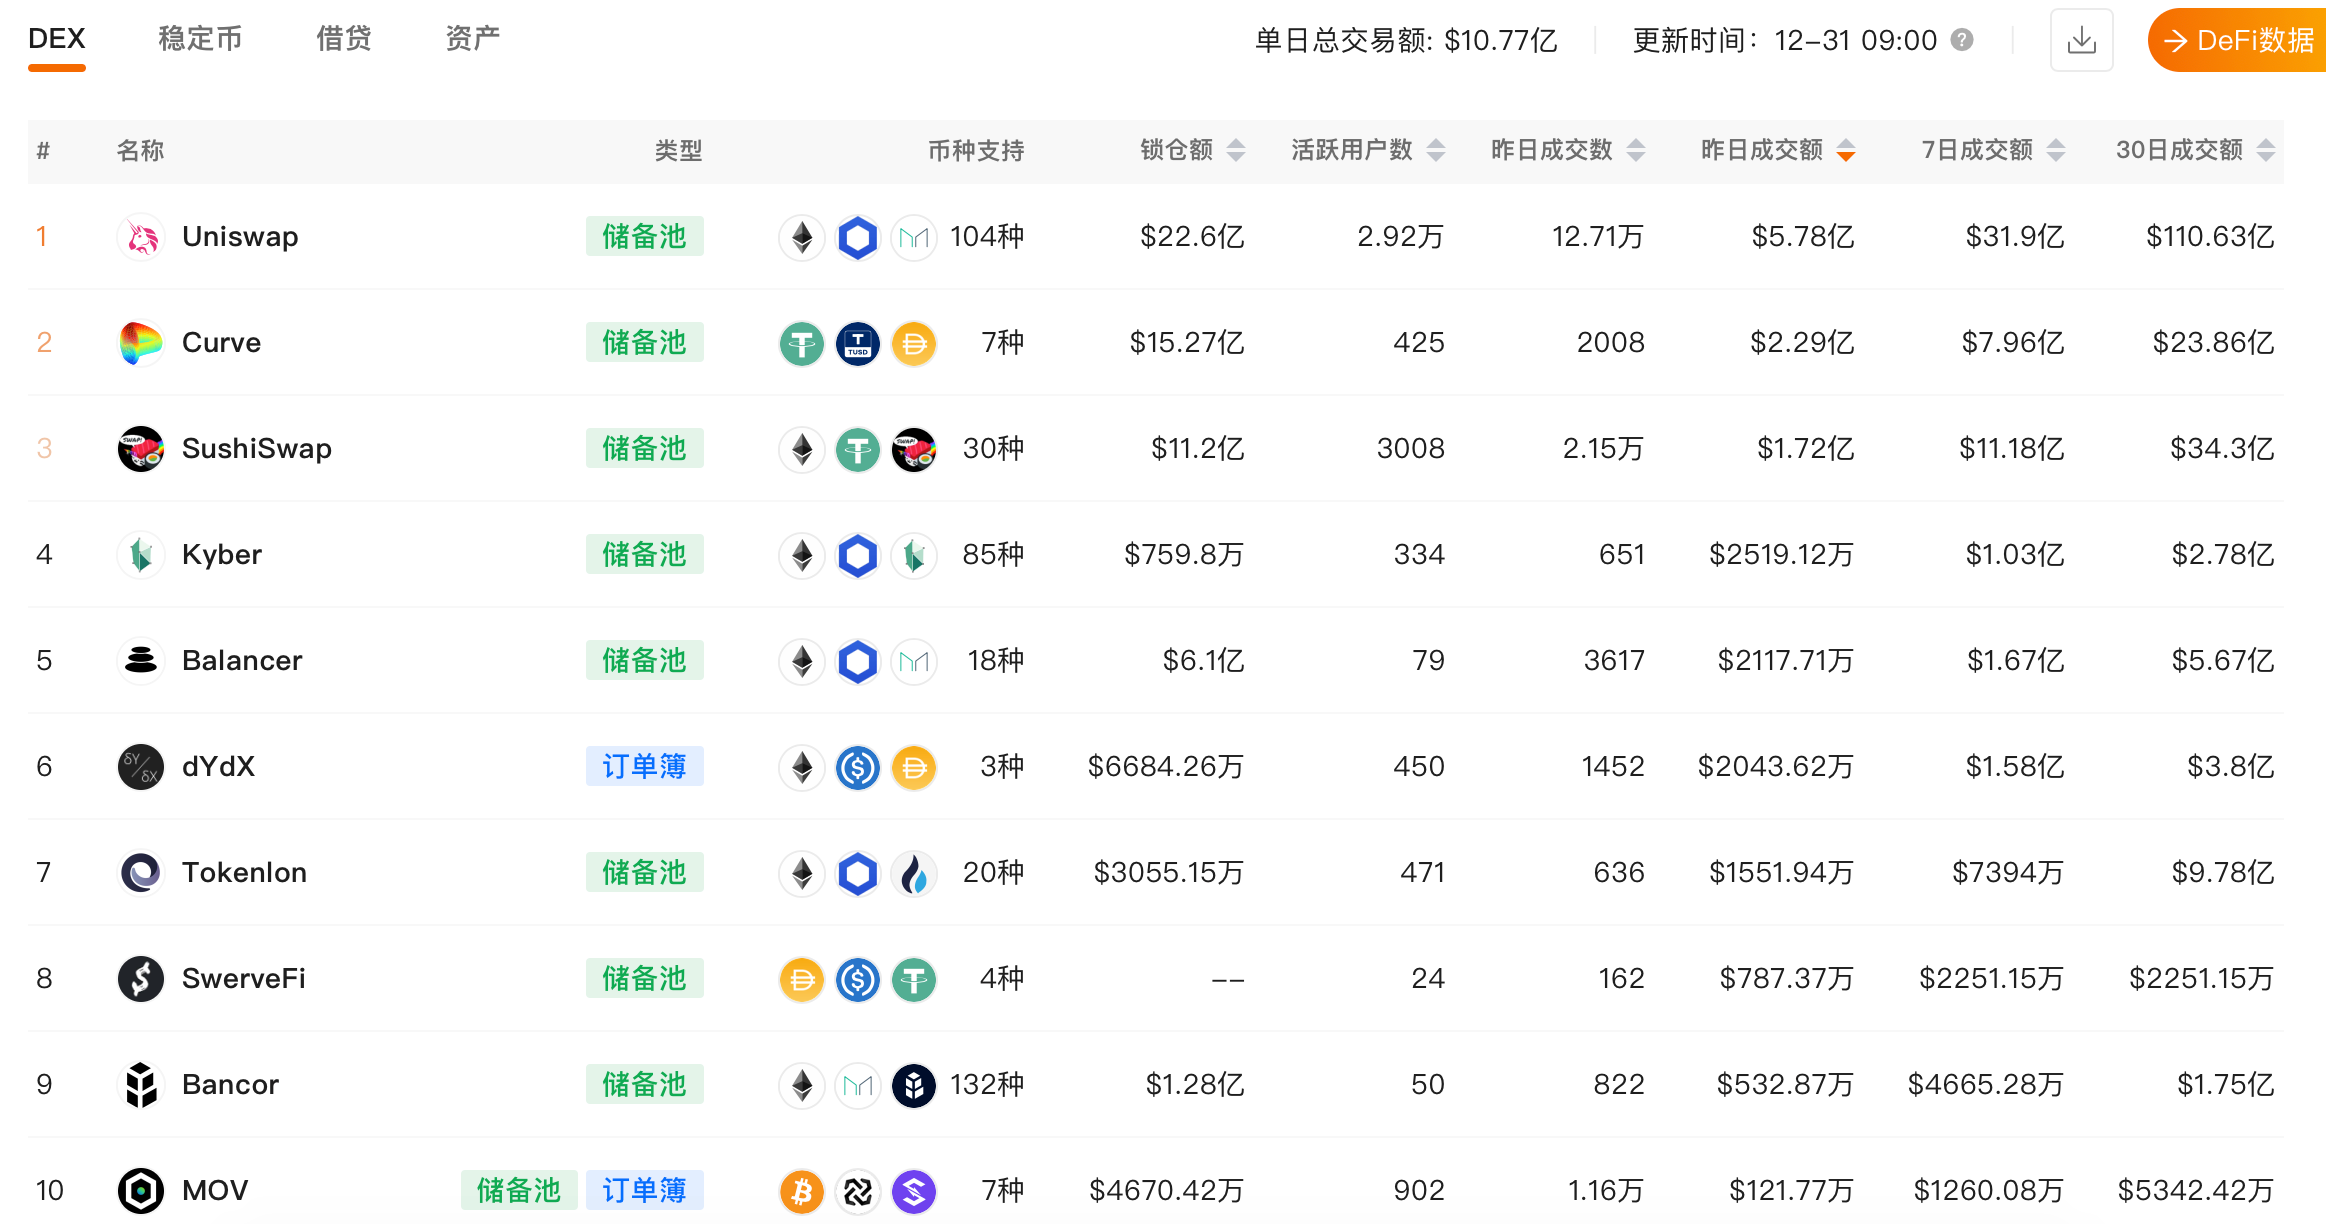
Task: Click the help question mark beside update time
Action: pyautogui.click(x=1962, y=40)
